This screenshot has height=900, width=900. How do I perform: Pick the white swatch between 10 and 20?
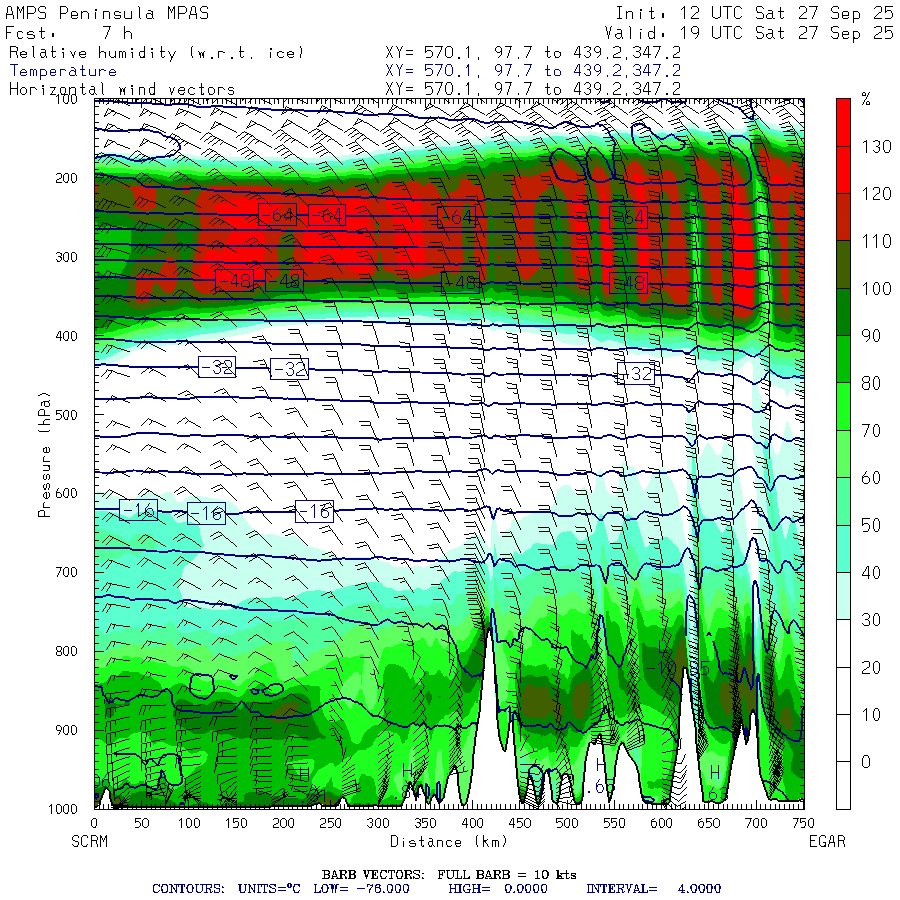coord(843,690)
